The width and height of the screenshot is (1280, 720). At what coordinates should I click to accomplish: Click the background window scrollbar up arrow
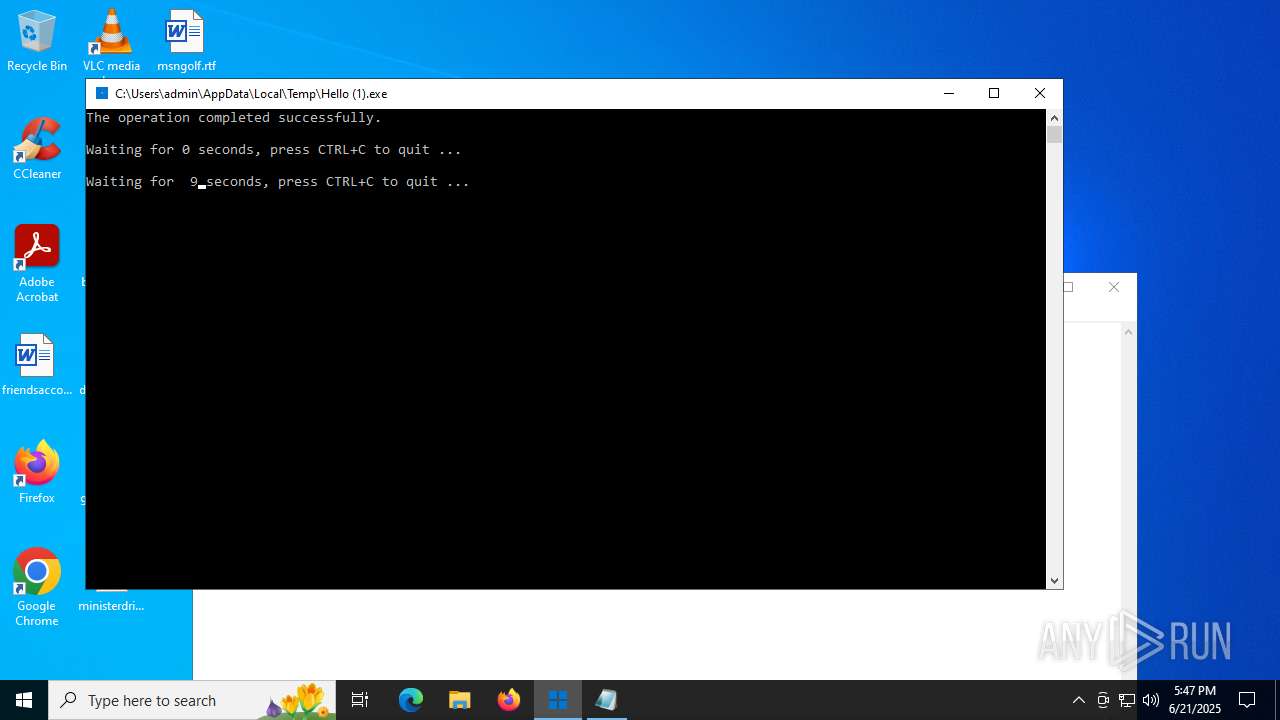tap(1128, 332)
